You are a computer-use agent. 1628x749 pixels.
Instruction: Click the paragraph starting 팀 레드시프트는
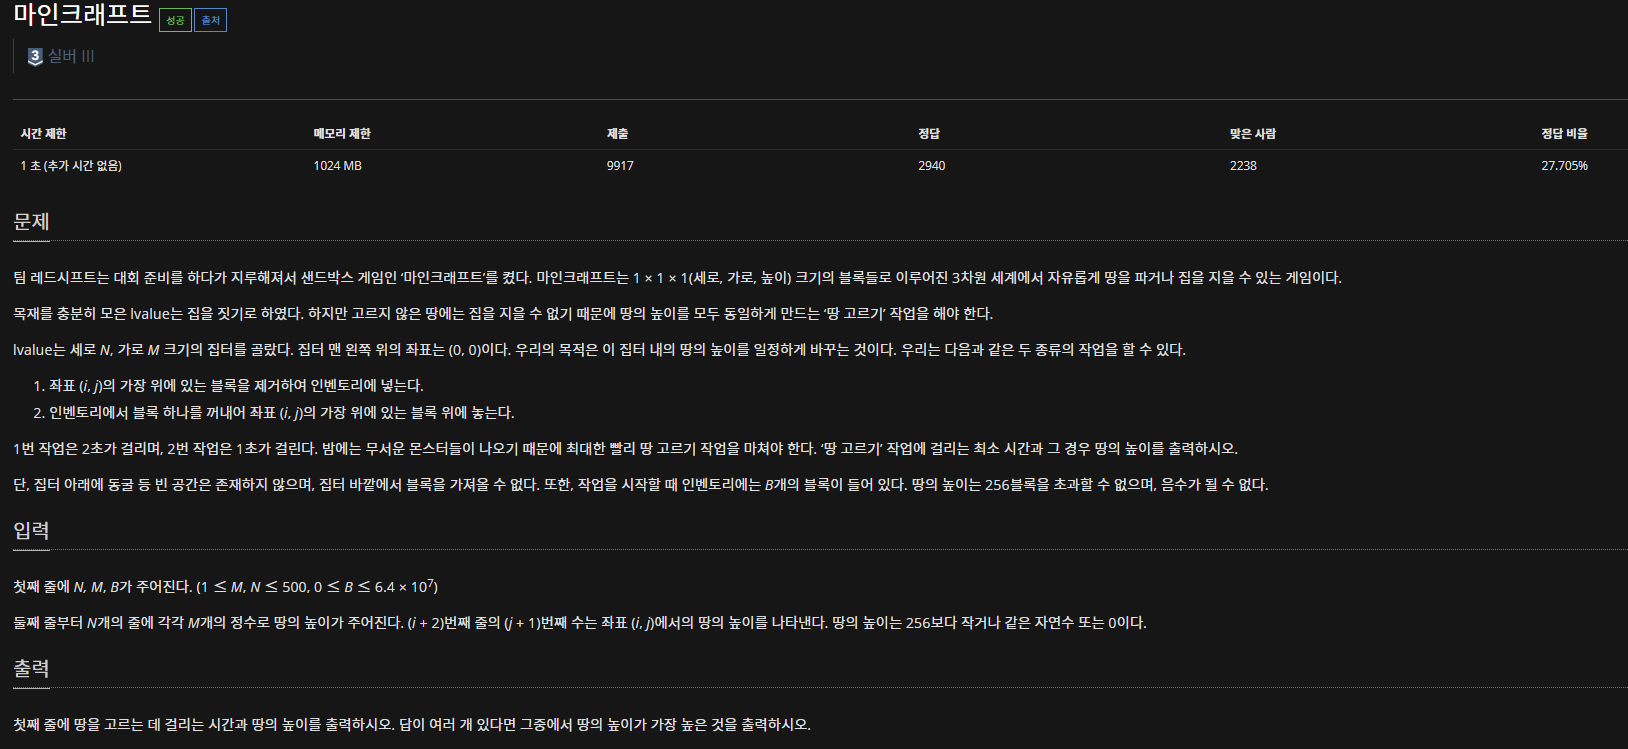click(677, 278)
